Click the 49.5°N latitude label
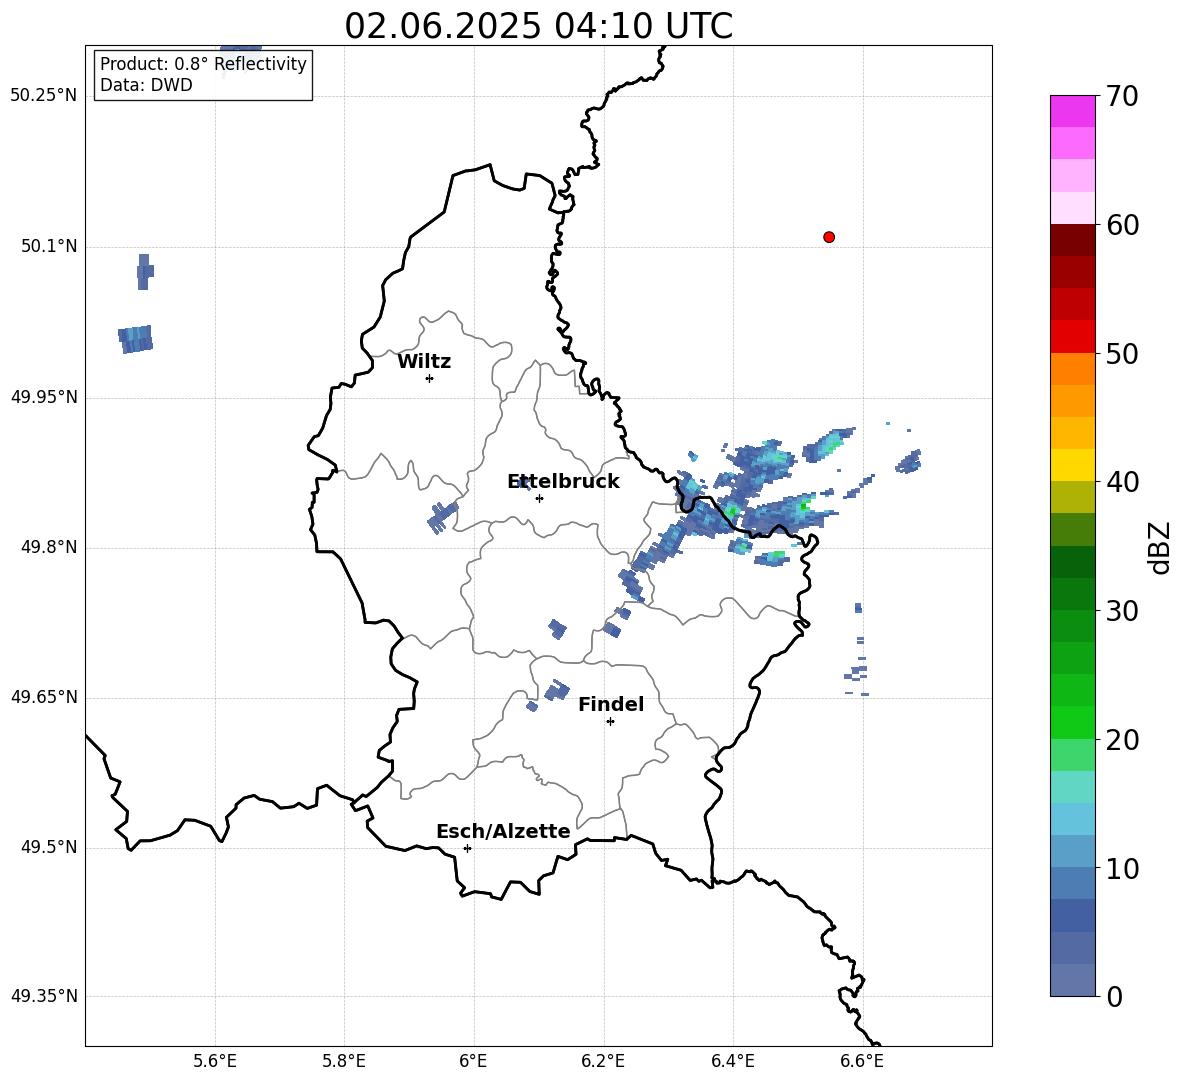This screenshot has height=1081, width=1184. 49,846
